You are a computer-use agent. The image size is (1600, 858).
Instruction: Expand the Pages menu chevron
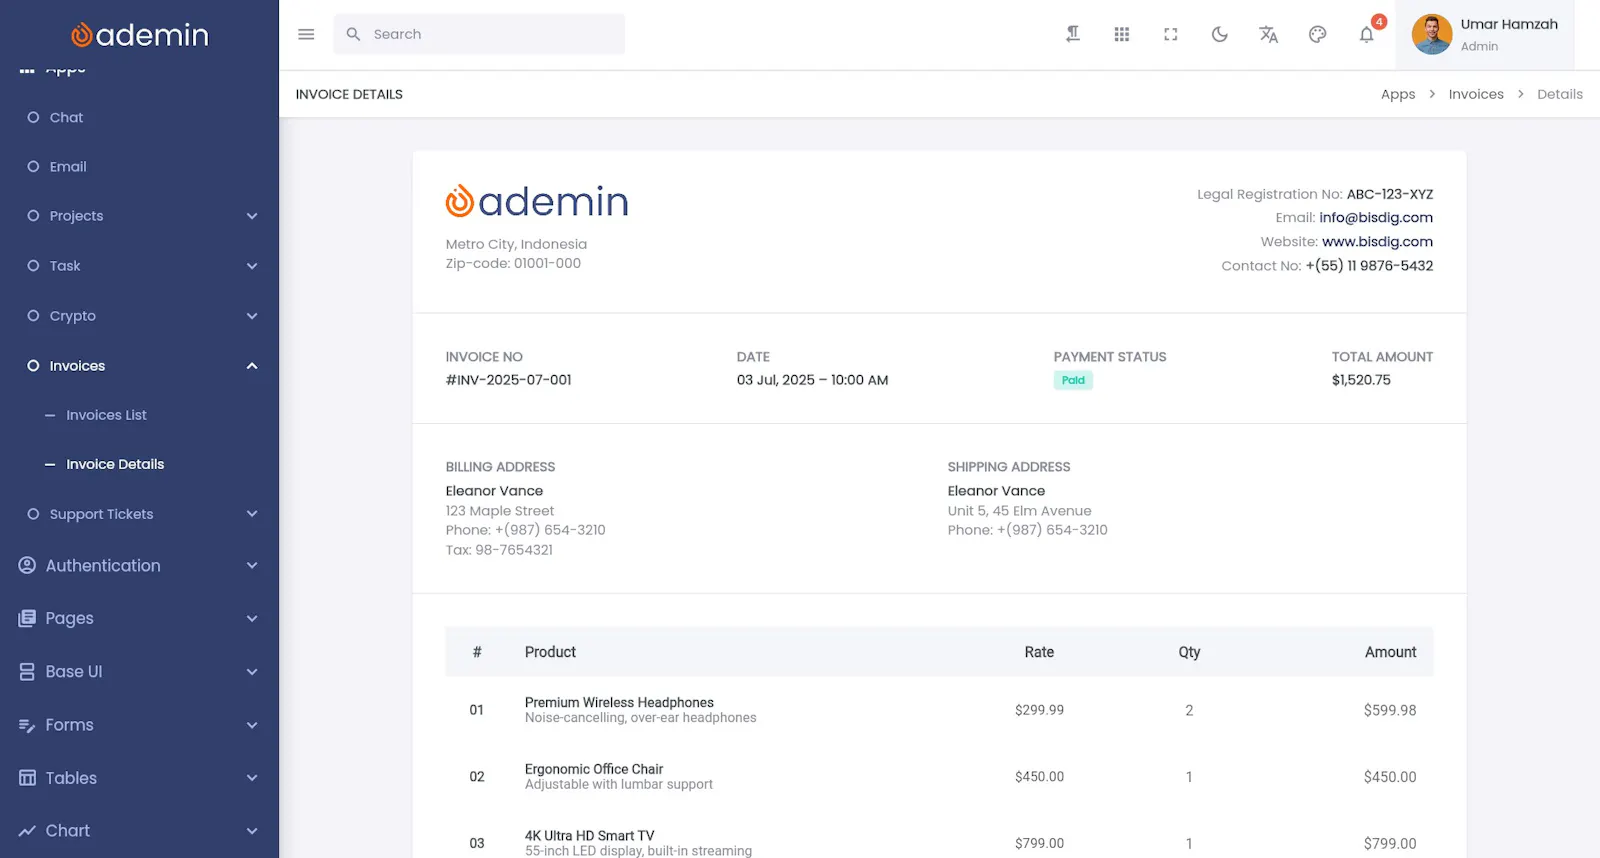(252, 619)
